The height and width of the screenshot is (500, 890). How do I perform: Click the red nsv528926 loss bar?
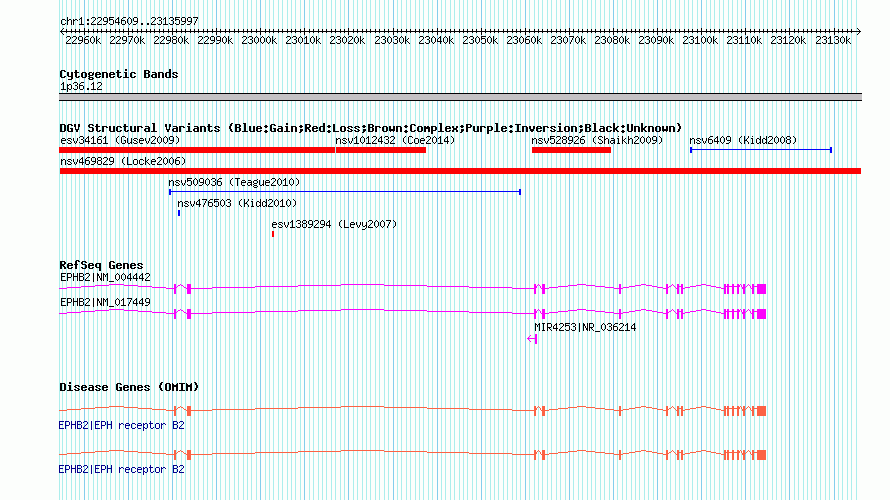572,150
